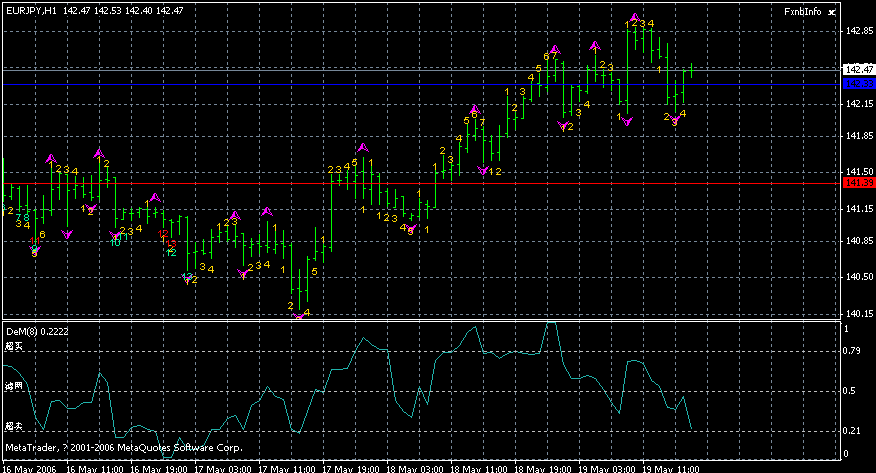Click the 141.15 price scale value

coord(859,209)
